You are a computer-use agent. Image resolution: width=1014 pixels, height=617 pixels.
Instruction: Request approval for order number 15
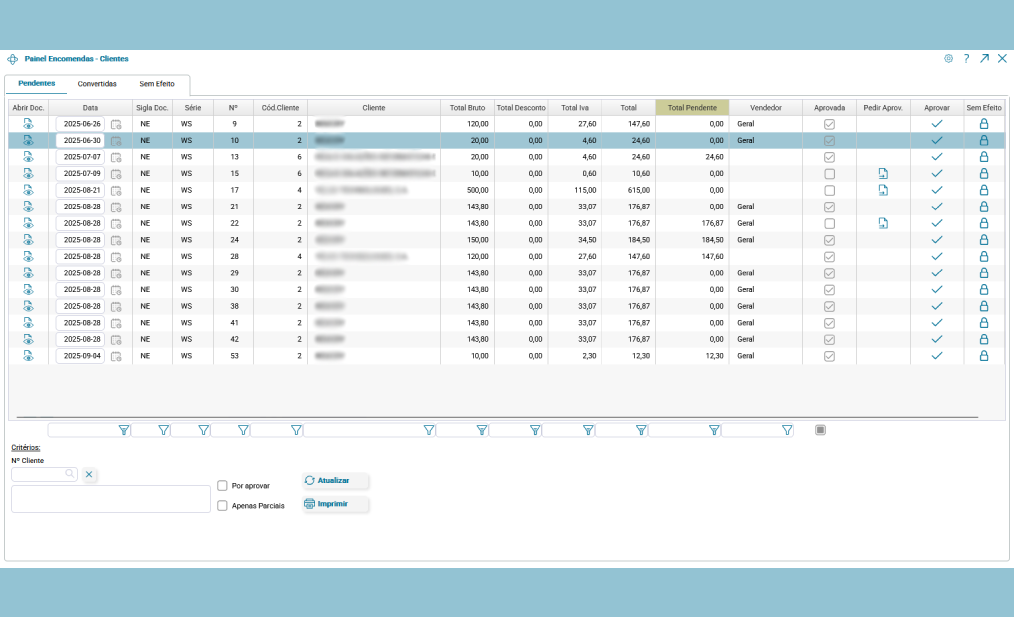(x=883, y=174)
